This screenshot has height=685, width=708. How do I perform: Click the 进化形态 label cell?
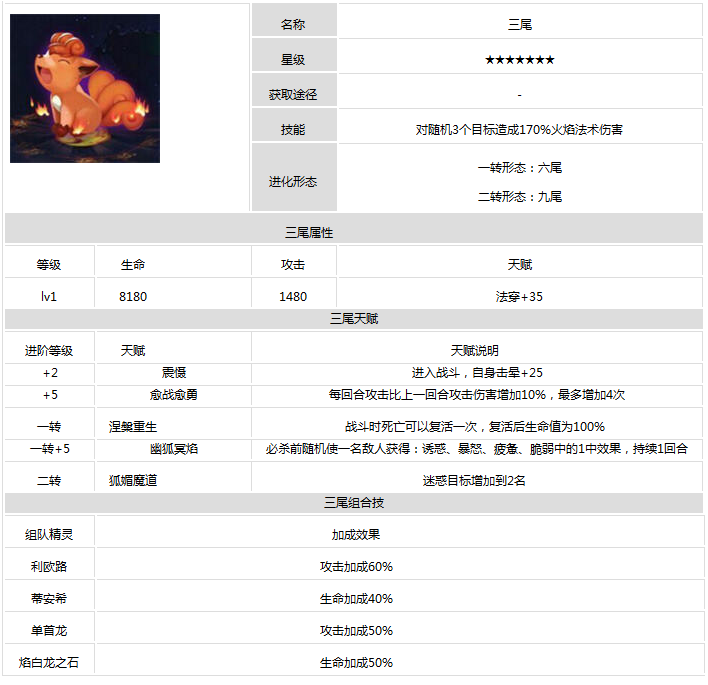294,177
